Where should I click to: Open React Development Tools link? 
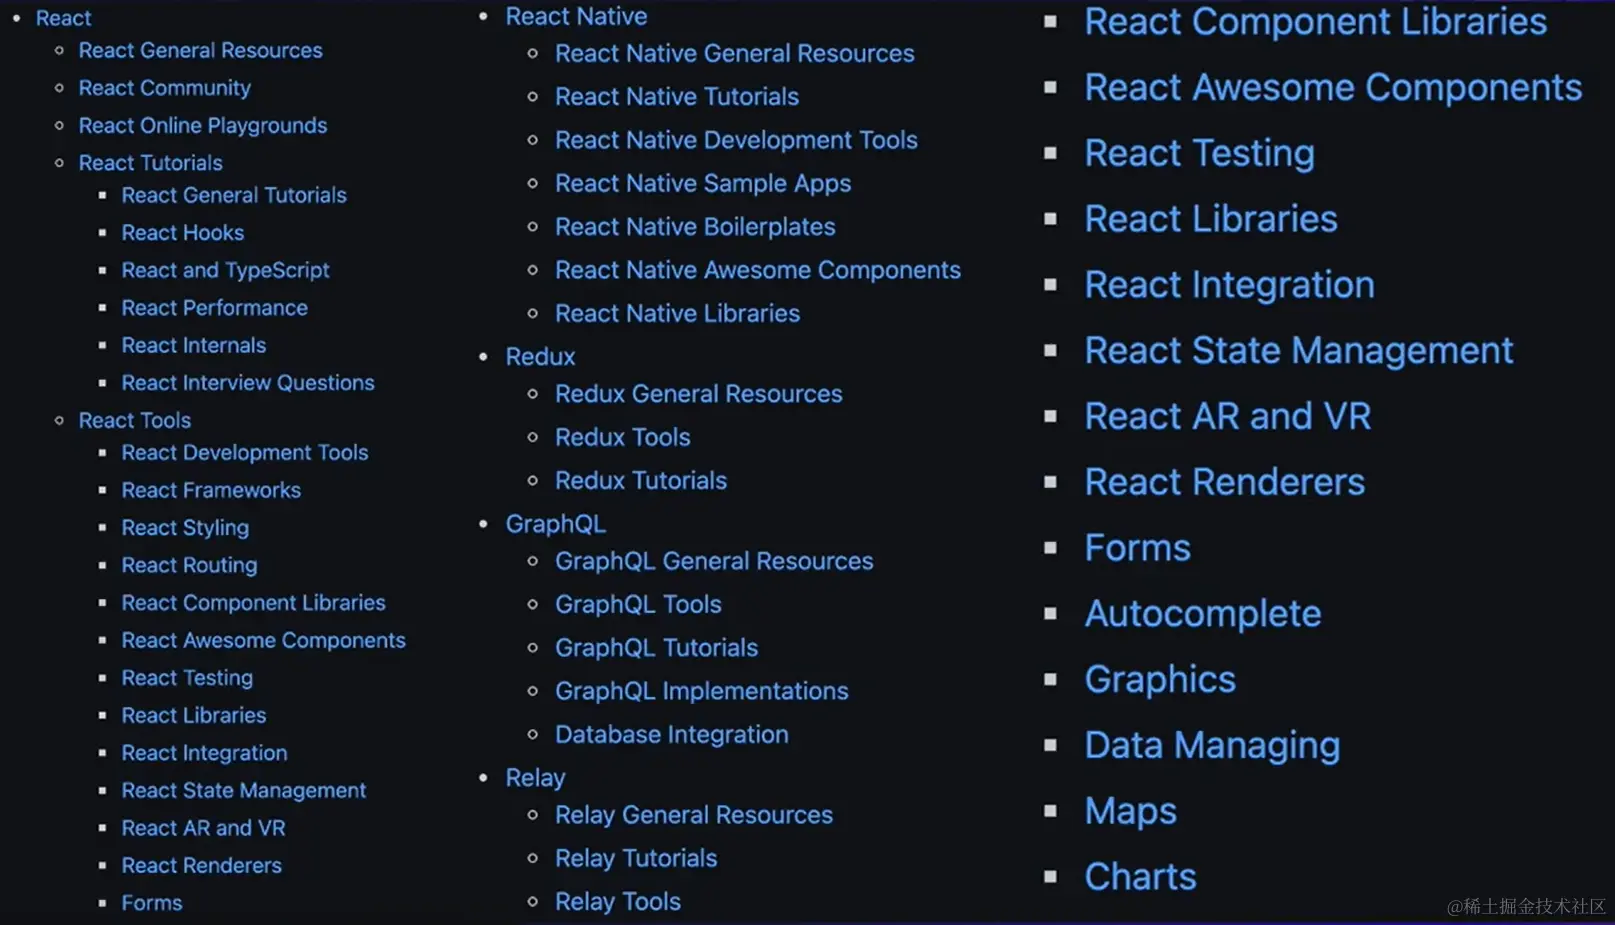pos(244,453)
